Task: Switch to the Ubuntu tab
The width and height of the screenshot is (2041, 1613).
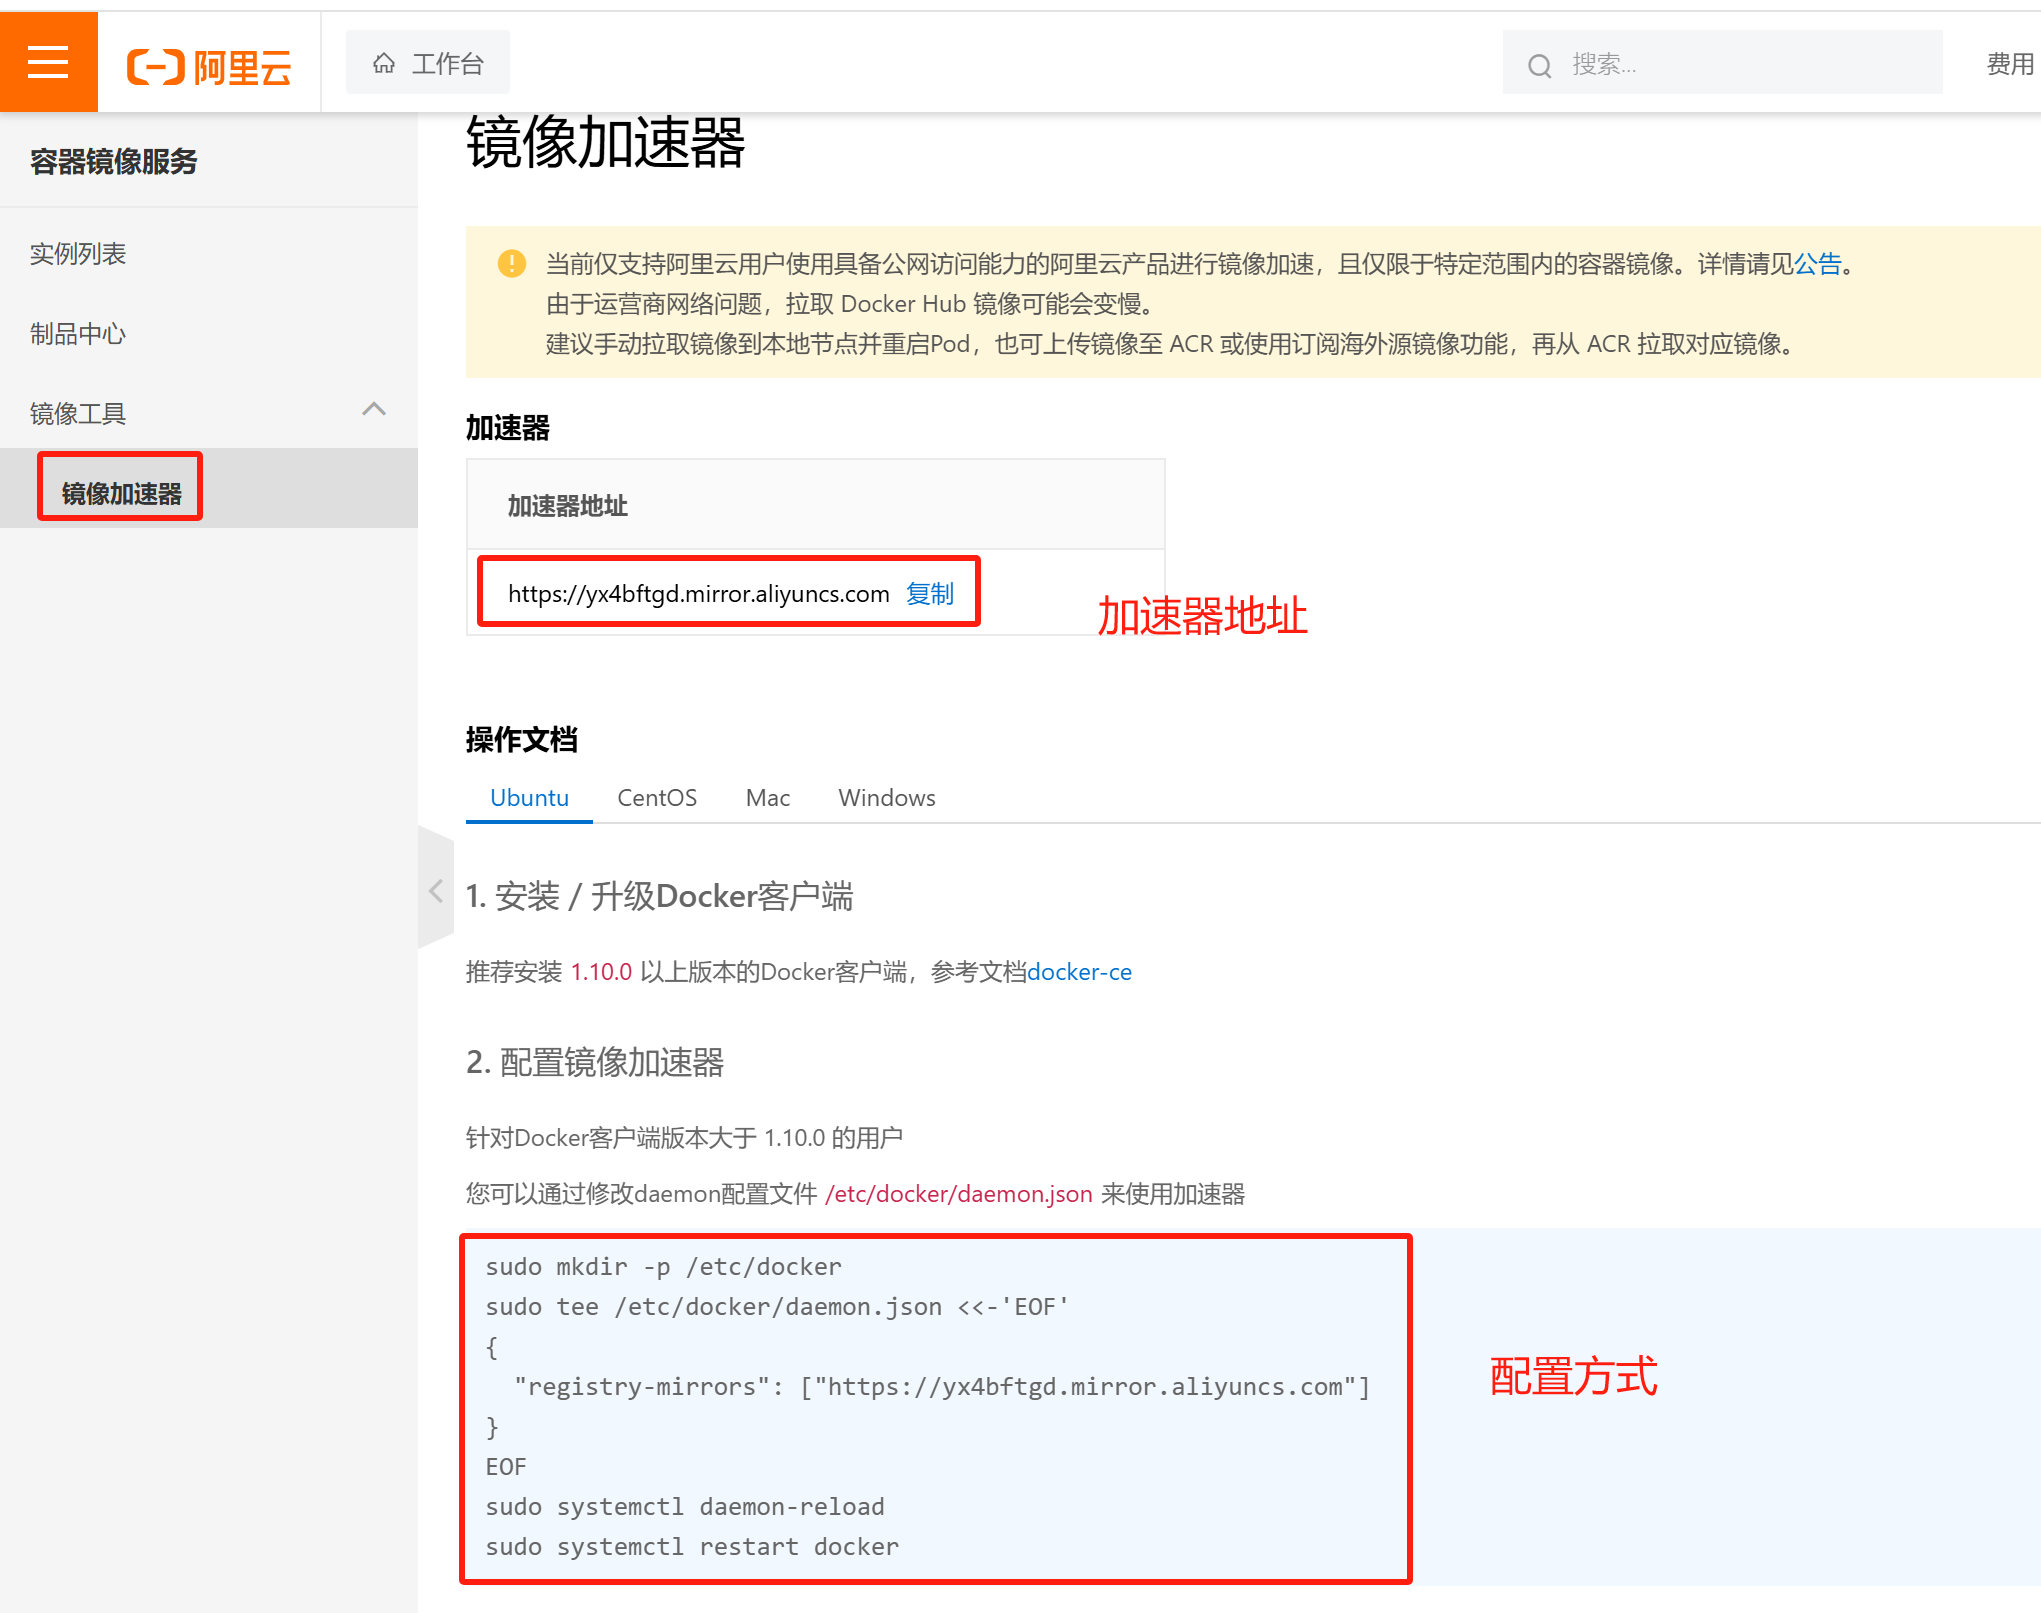Action: pos(529,798)
